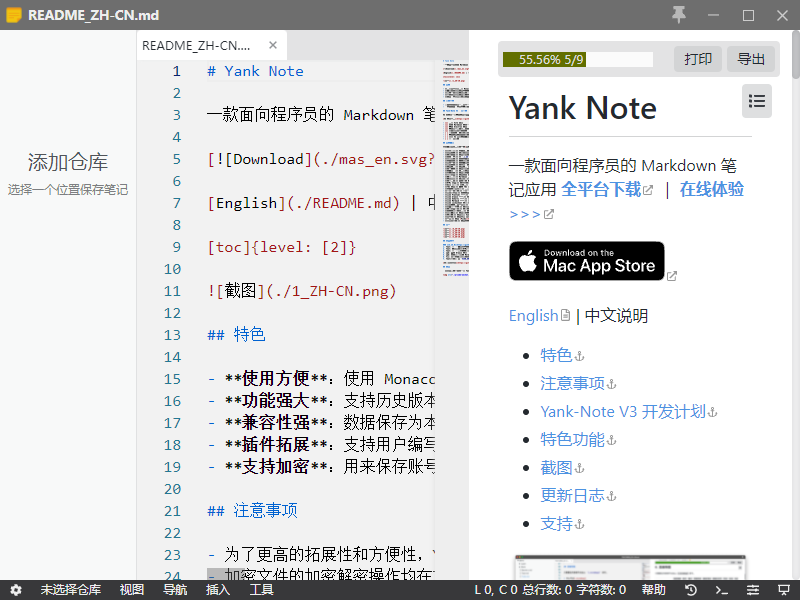This screenshot has height=600, width=800.
Task: Click the Mac App Store download badge
Action: [586, 261]
